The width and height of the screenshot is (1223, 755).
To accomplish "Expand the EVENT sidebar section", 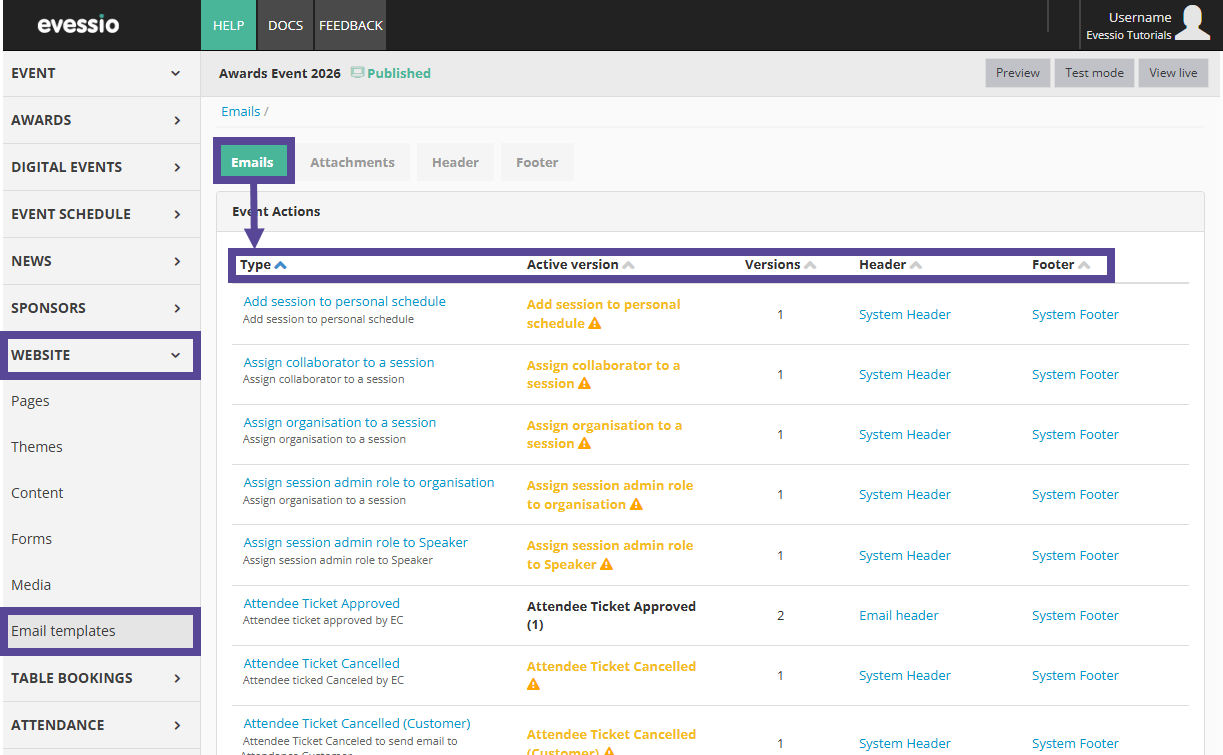I will coord(100,73).
